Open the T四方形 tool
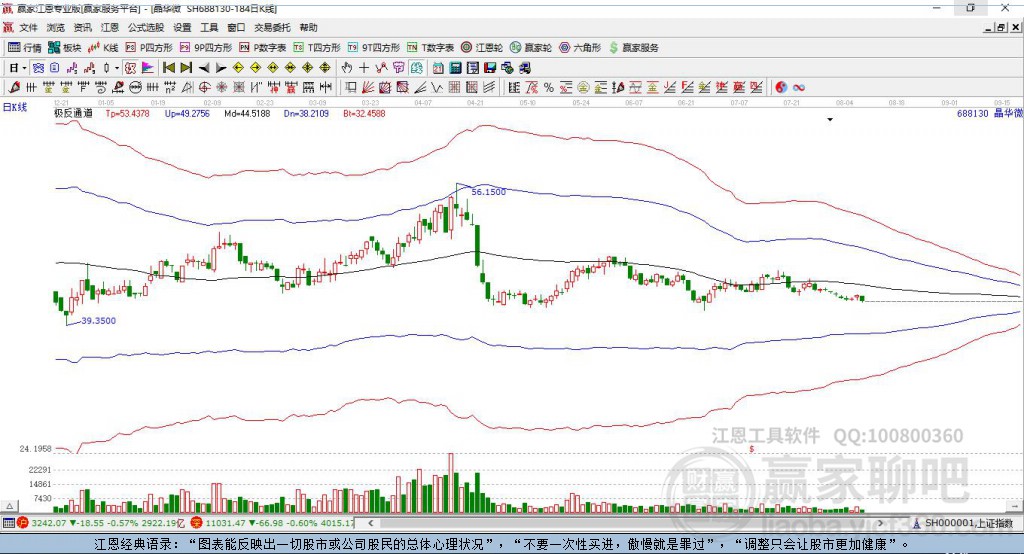1024x554 pixels. [x=317, y=48]
